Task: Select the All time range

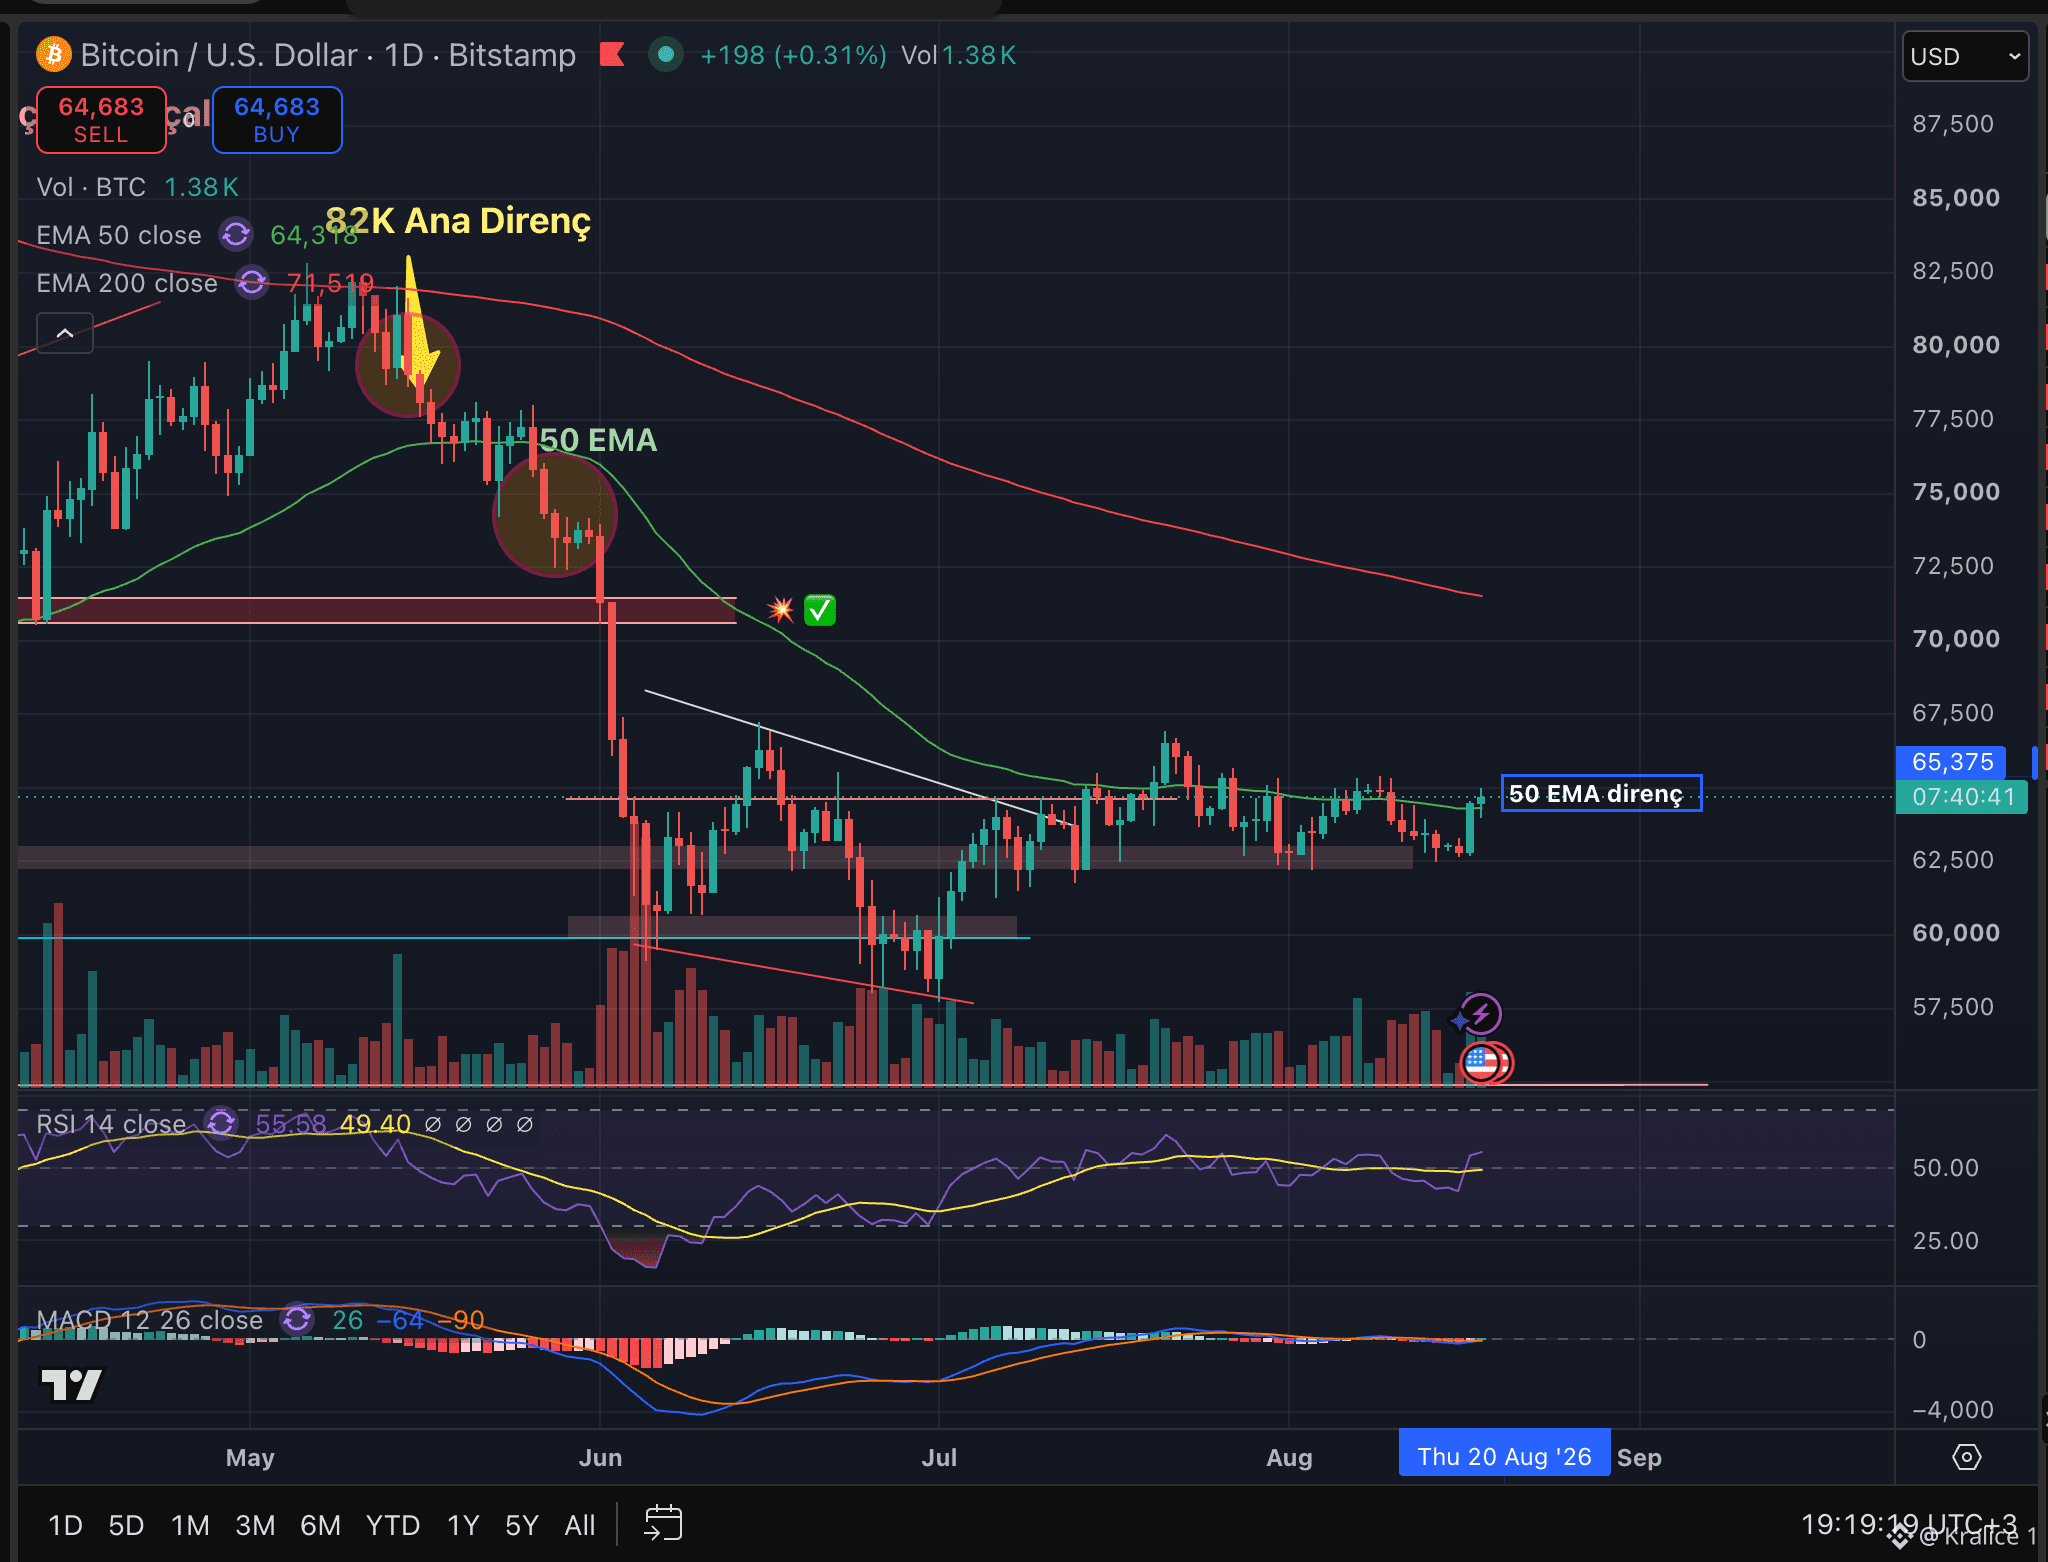Action: [580, 1525]
